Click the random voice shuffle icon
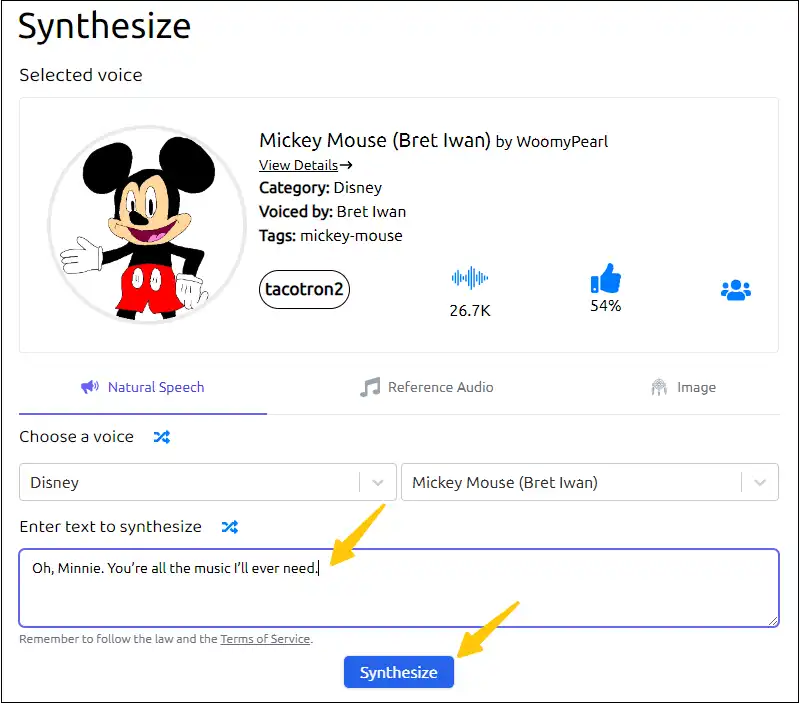This screenshot has width=799, height=703. pyautogui.click(x=162, y=437)
